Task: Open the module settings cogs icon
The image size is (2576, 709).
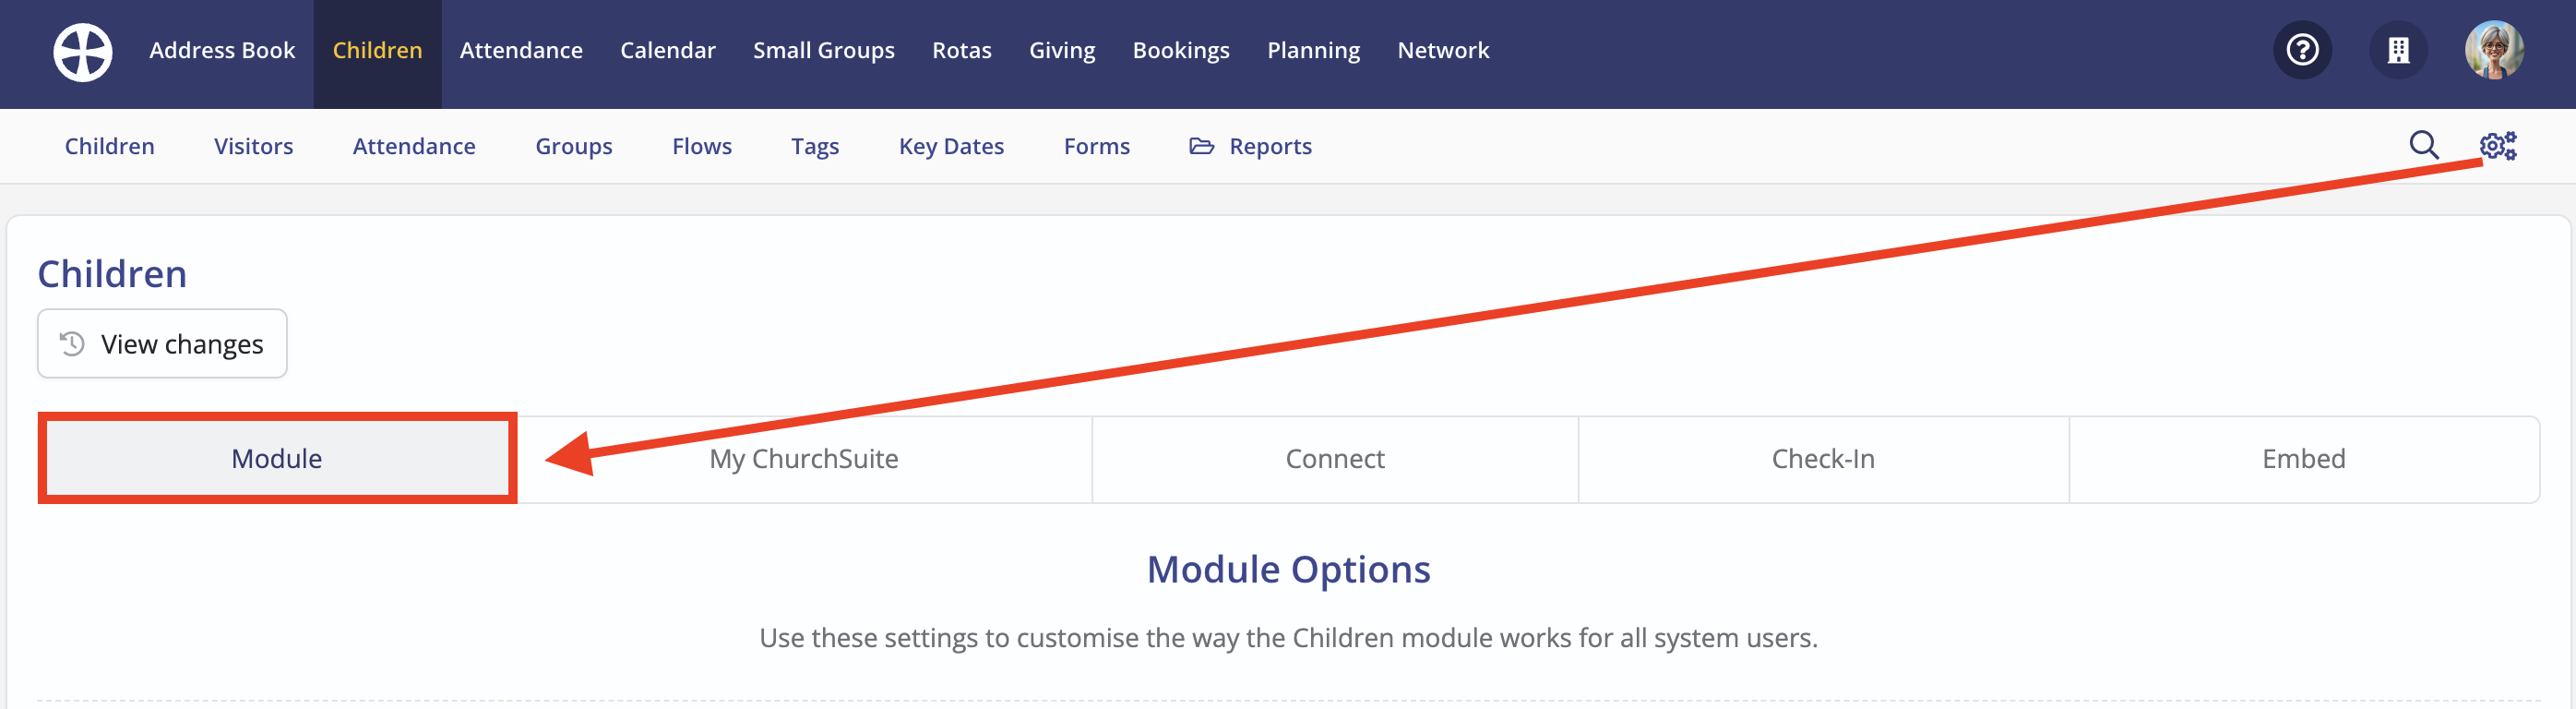Action: coord(2498,145)
